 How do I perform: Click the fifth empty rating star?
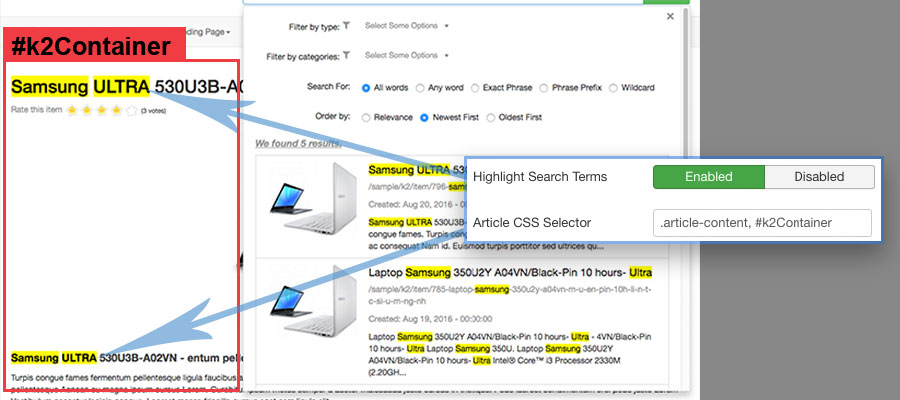(x=131, y=110)
